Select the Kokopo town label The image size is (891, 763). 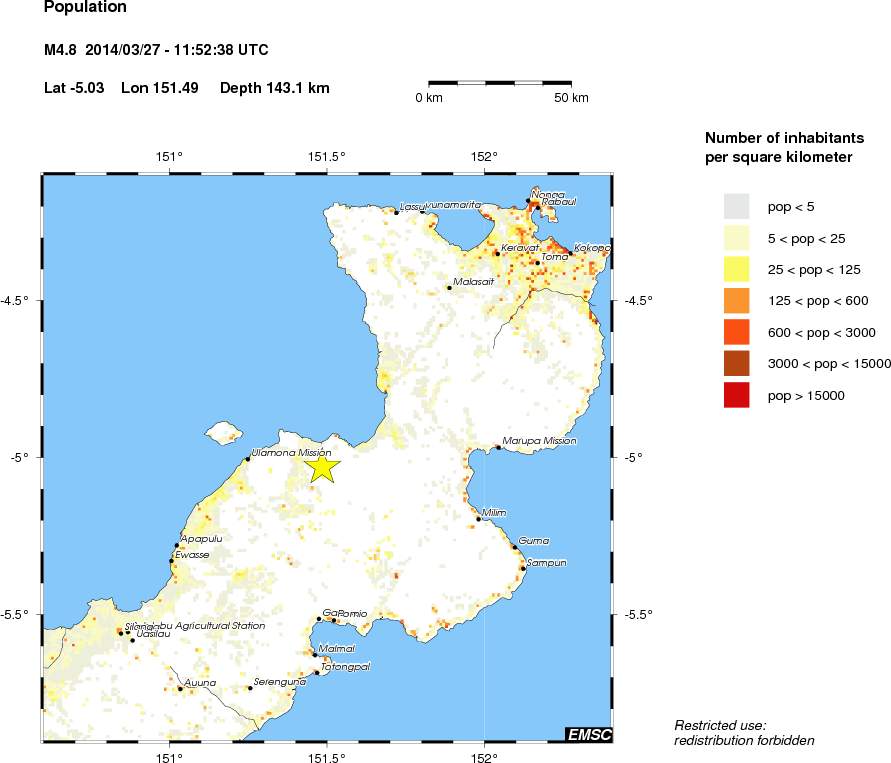click(592, 247)
